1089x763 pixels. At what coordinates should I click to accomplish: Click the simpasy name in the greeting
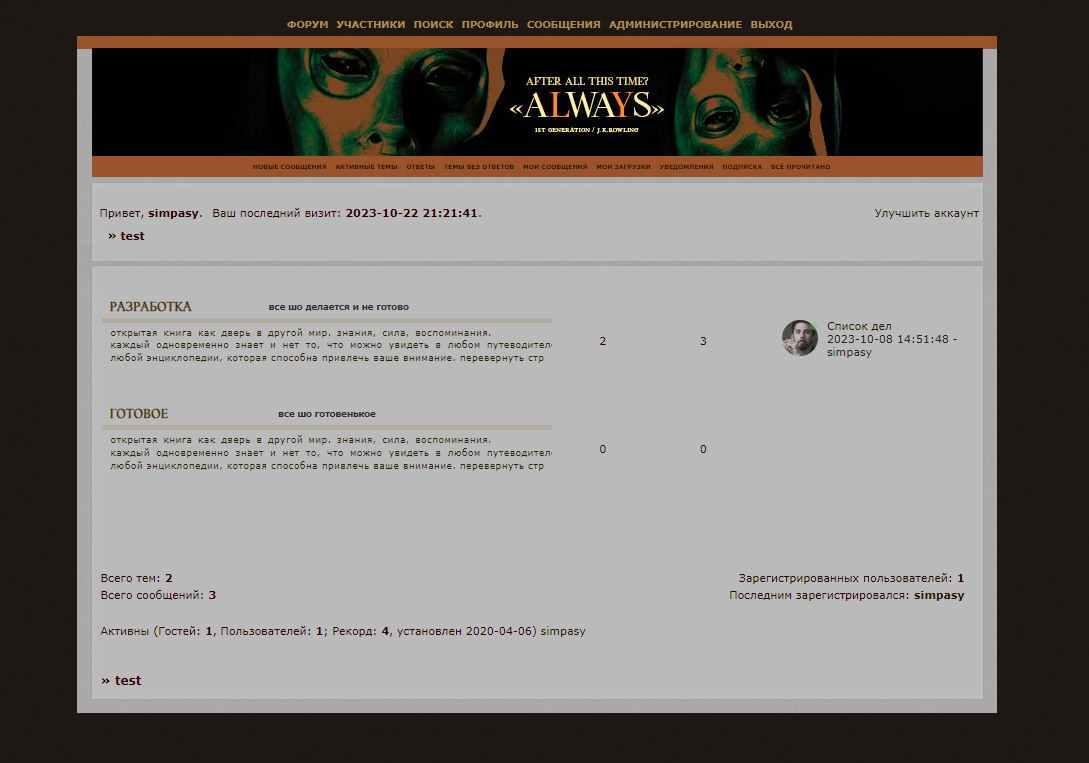tap(173, 213)
